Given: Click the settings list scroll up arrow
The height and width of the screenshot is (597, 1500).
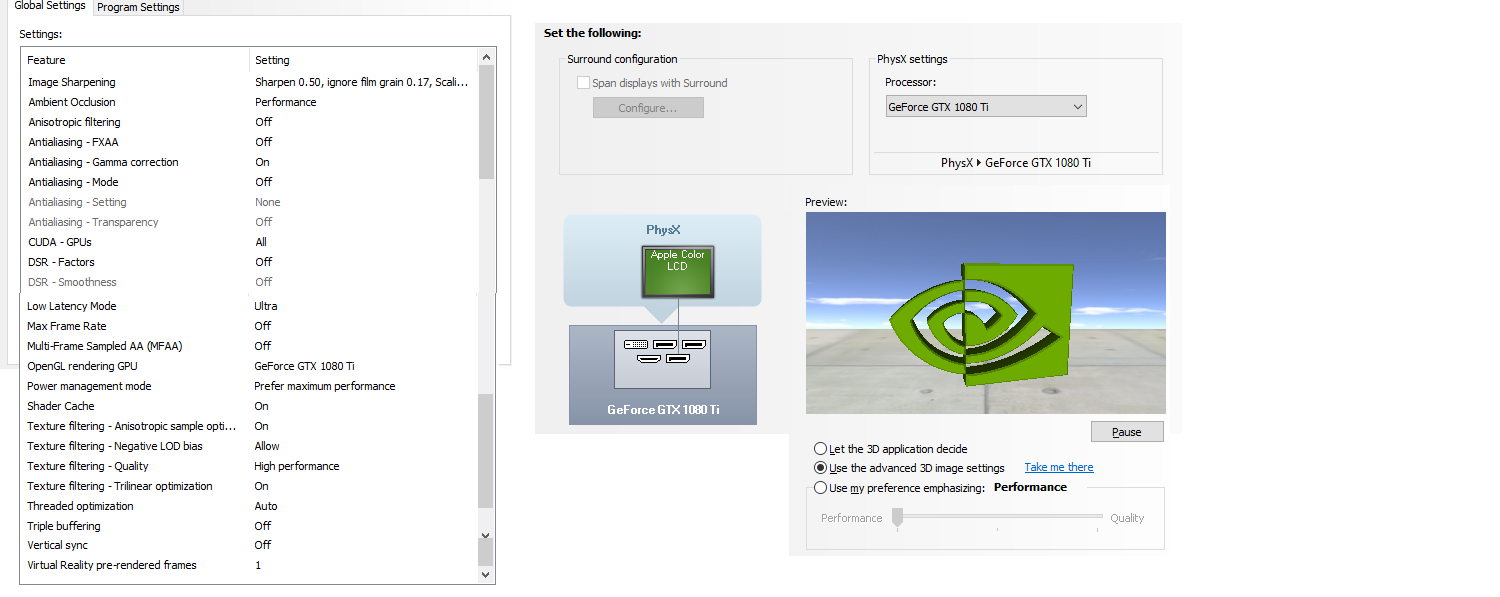Looking at the screenshot, I should pyautogui.click(x=486, y=57).
